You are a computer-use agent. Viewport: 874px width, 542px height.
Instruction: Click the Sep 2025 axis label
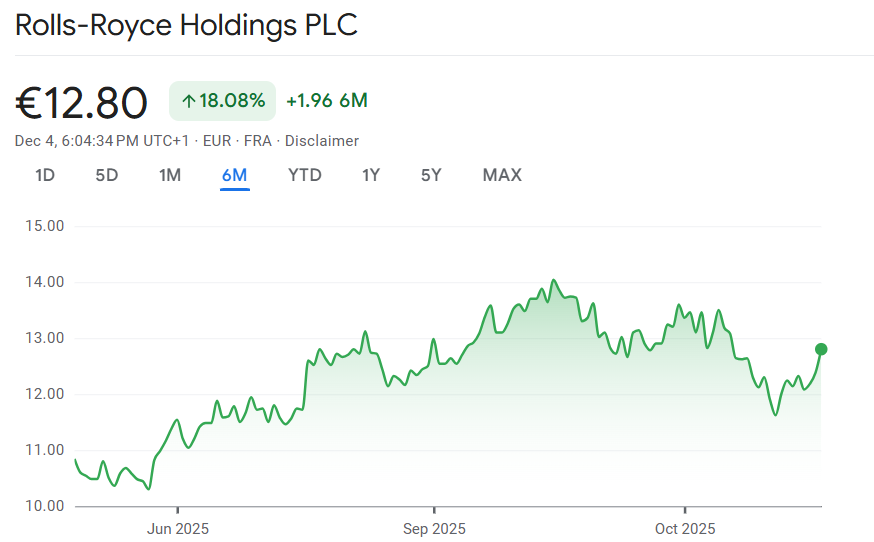(433, 528)
